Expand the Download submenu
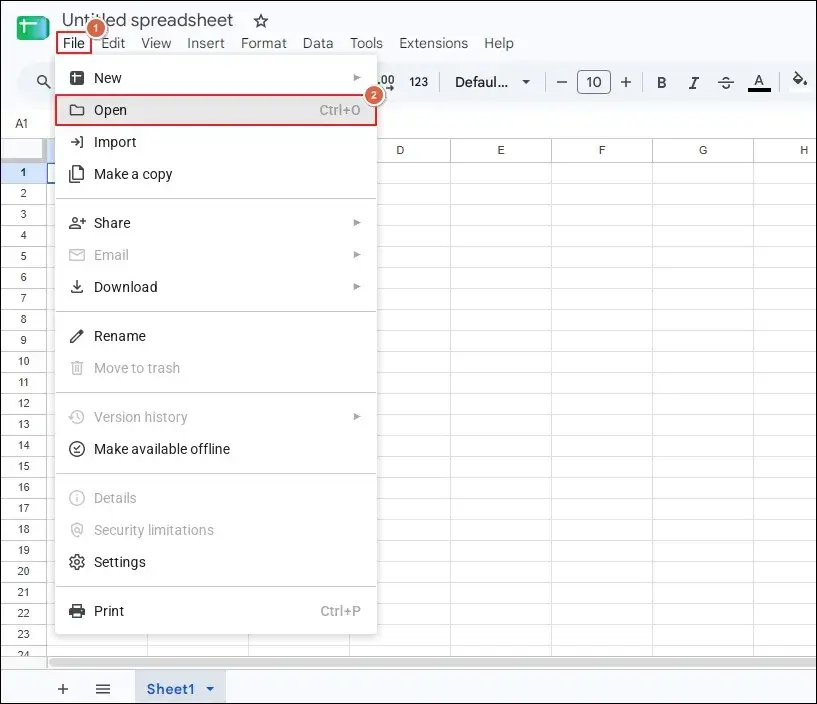 coord(216,287)
